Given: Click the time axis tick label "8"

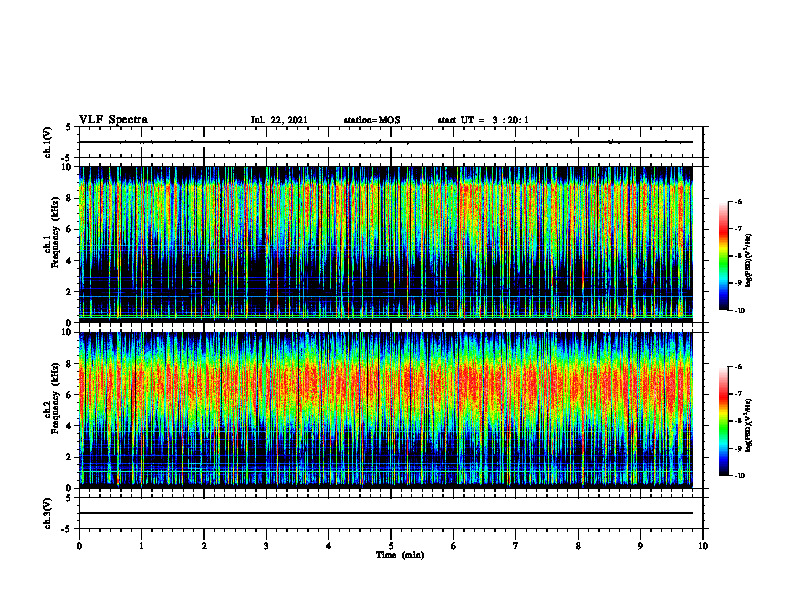Looking at the screenshot, I should coord(578,546).
